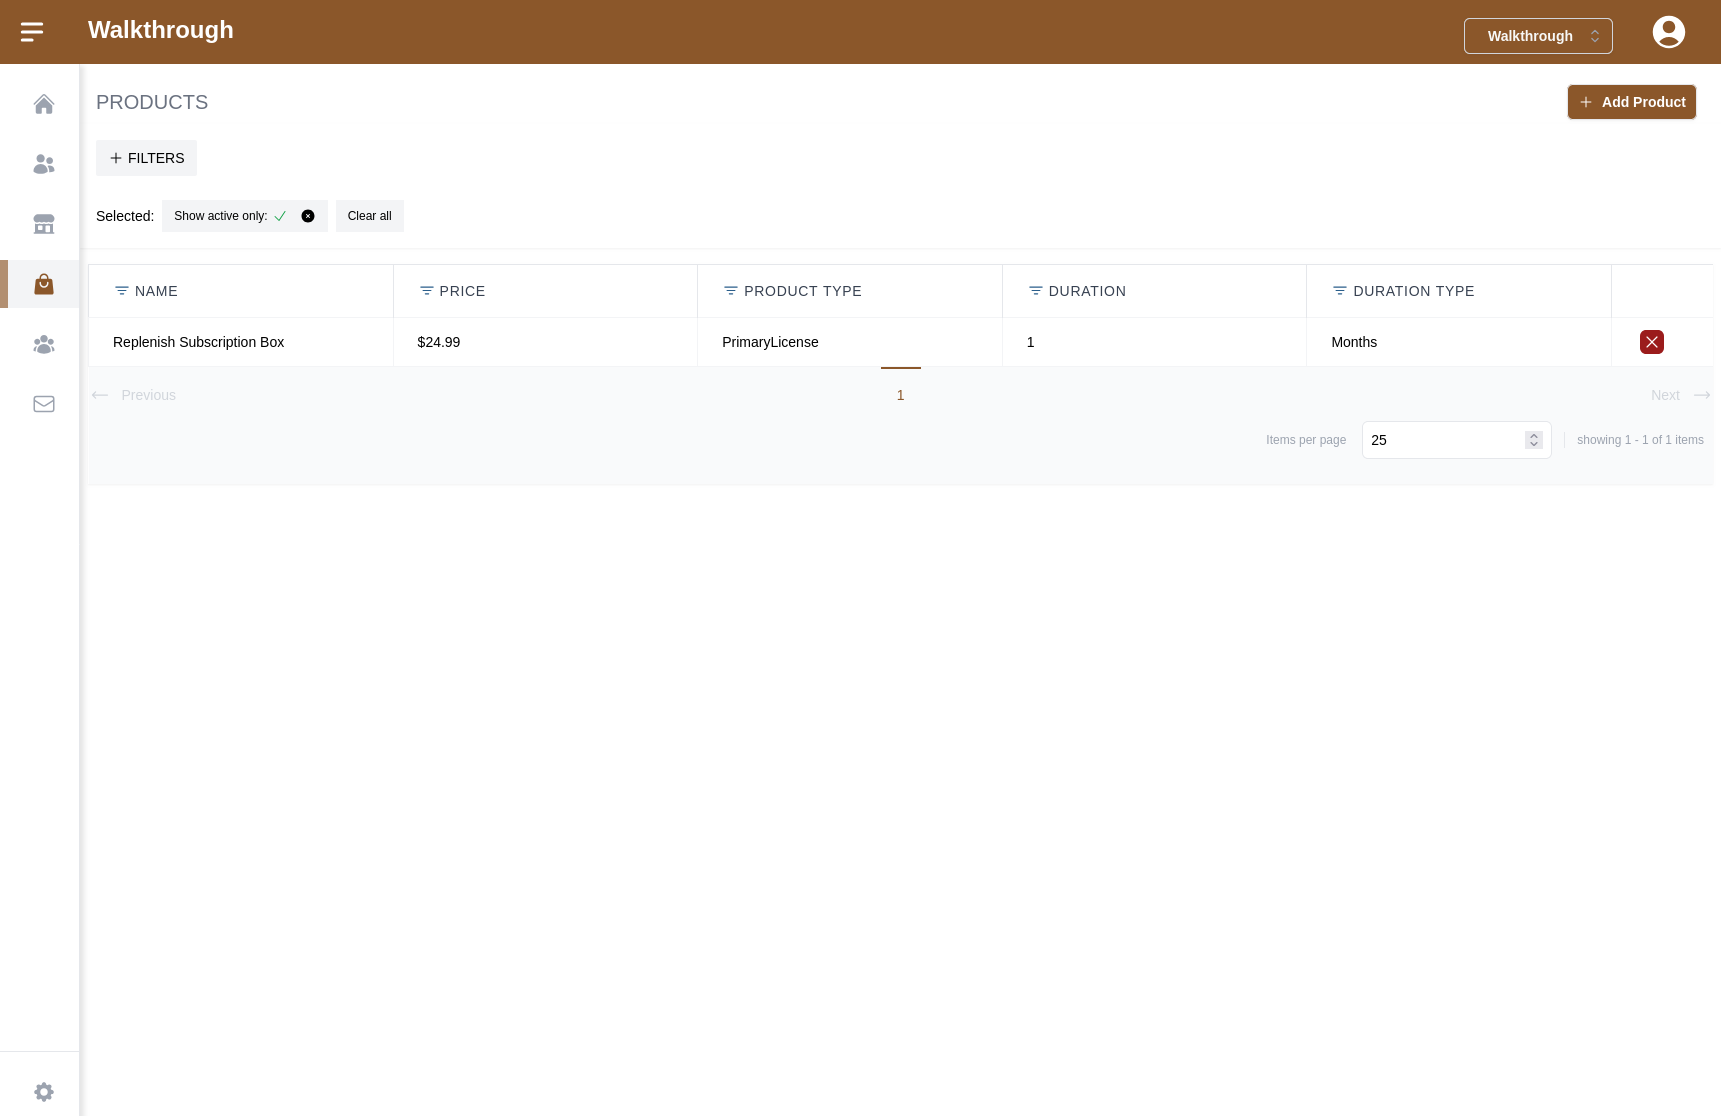Sort by the PRICE column header
The width and height of the screenshot is (1721, 1116).
pyautogui.click(x=462, y=291)
